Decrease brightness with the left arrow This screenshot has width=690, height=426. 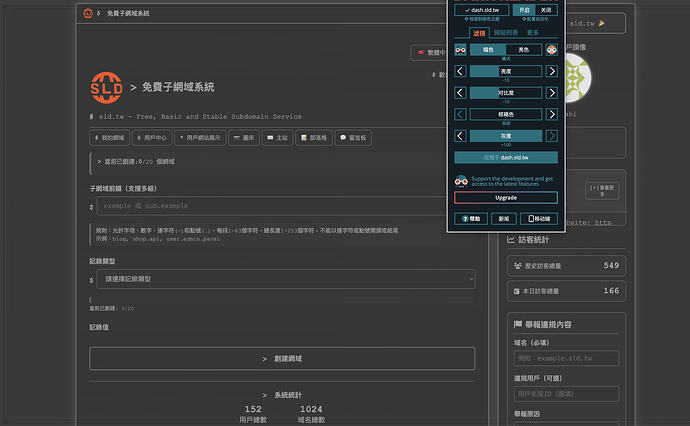click(x=460, y=71)
